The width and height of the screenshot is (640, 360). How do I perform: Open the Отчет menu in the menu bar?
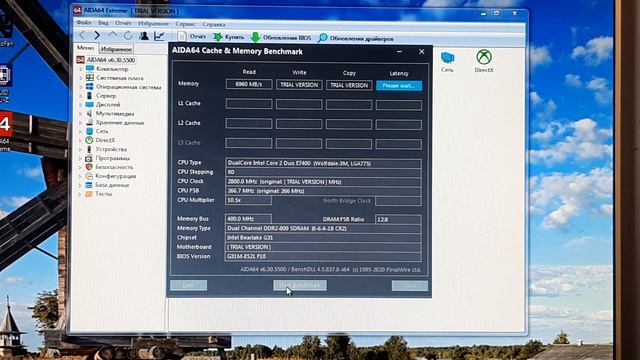click(123, 23)
